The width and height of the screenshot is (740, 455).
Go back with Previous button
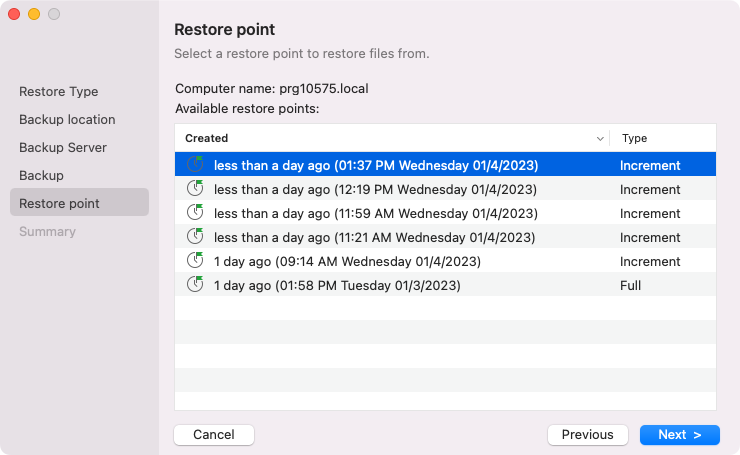(x=587, y=434)
